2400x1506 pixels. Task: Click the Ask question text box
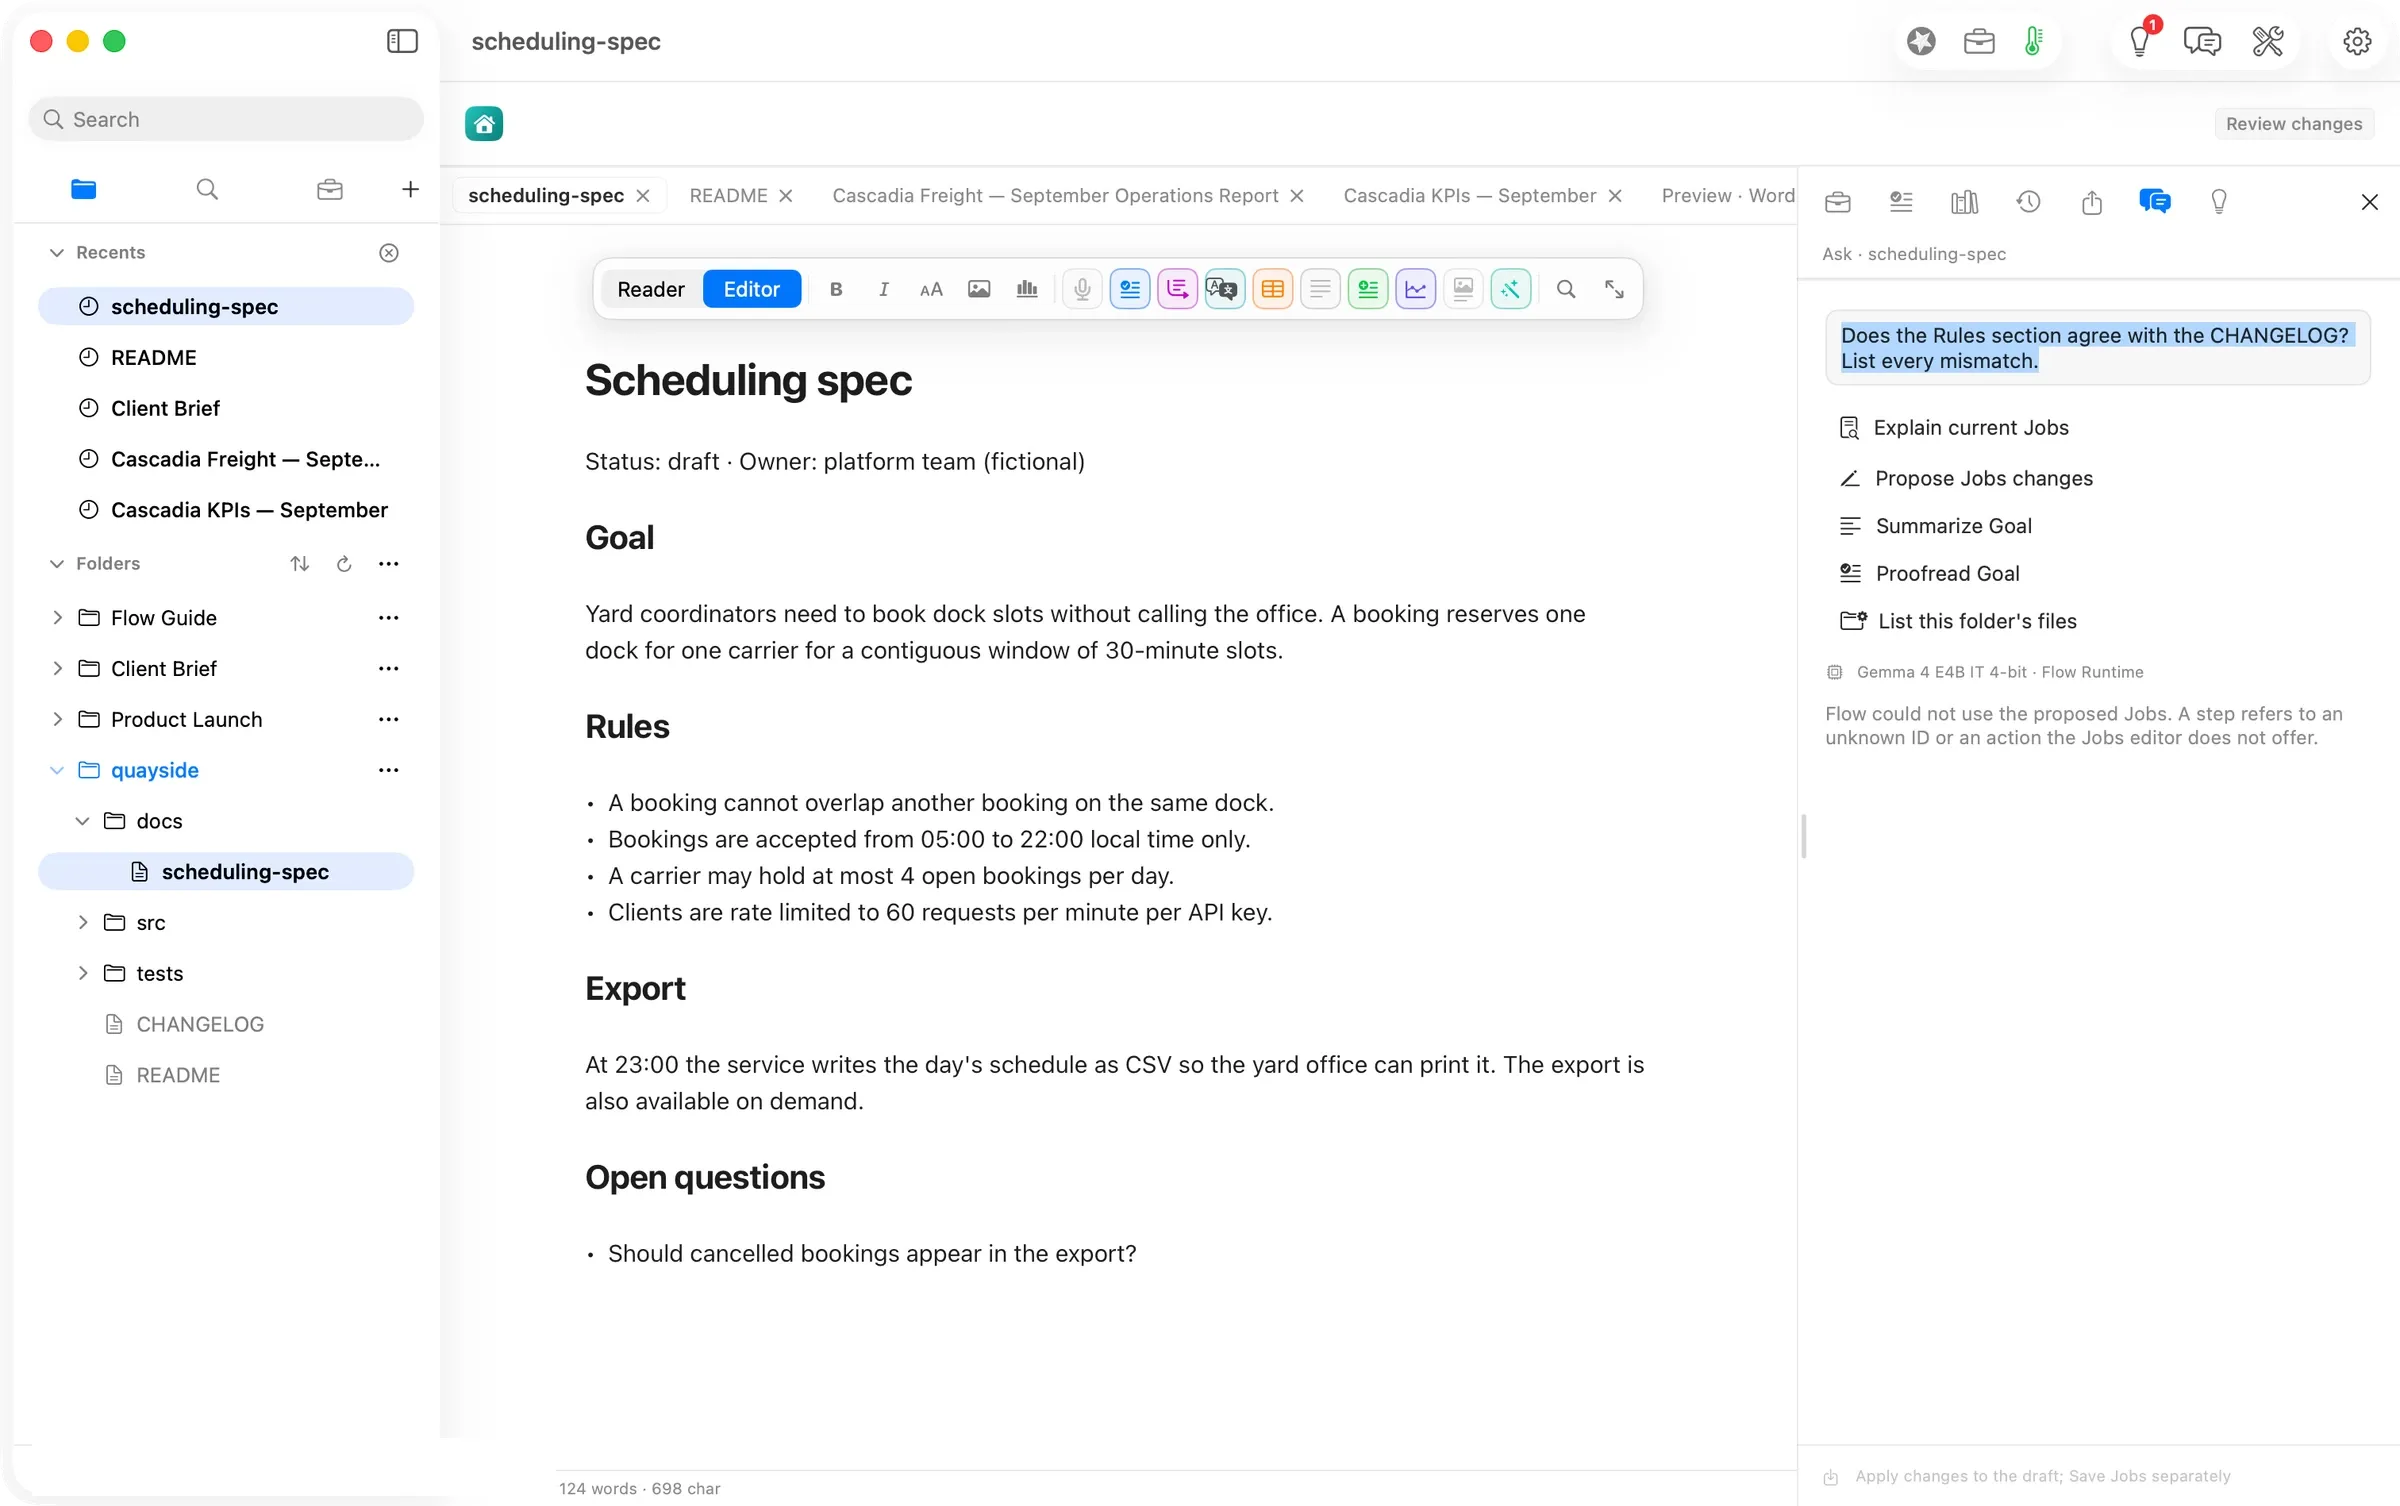(2097, 348)
